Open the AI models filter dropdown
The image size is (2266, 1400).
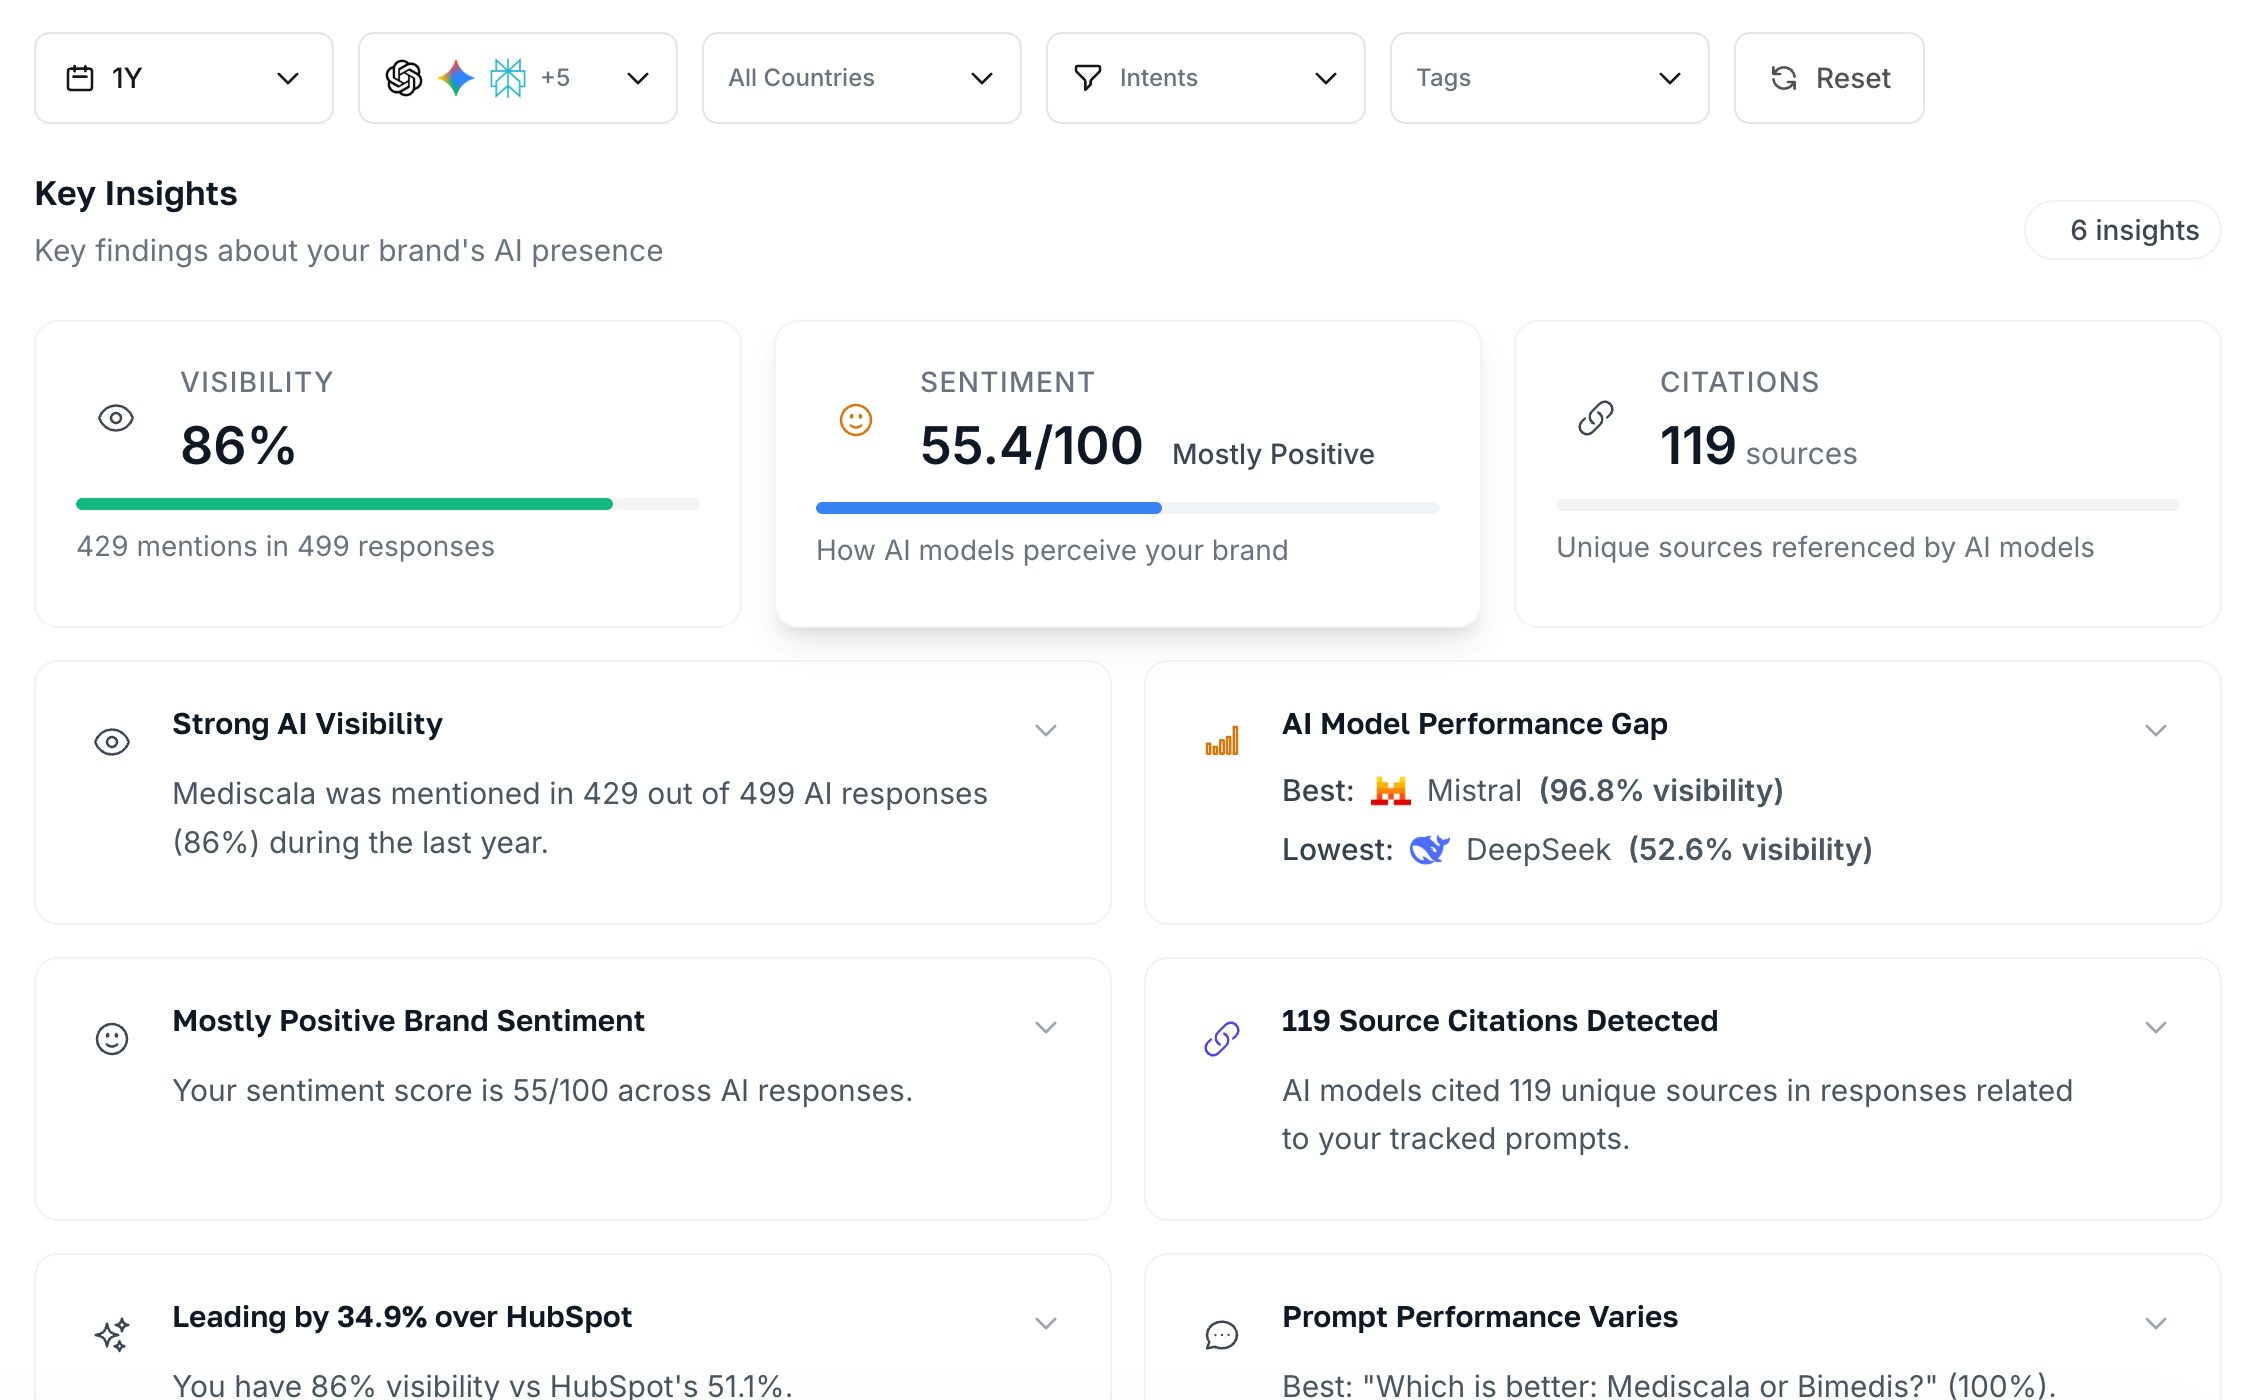[x=517, y=78]
